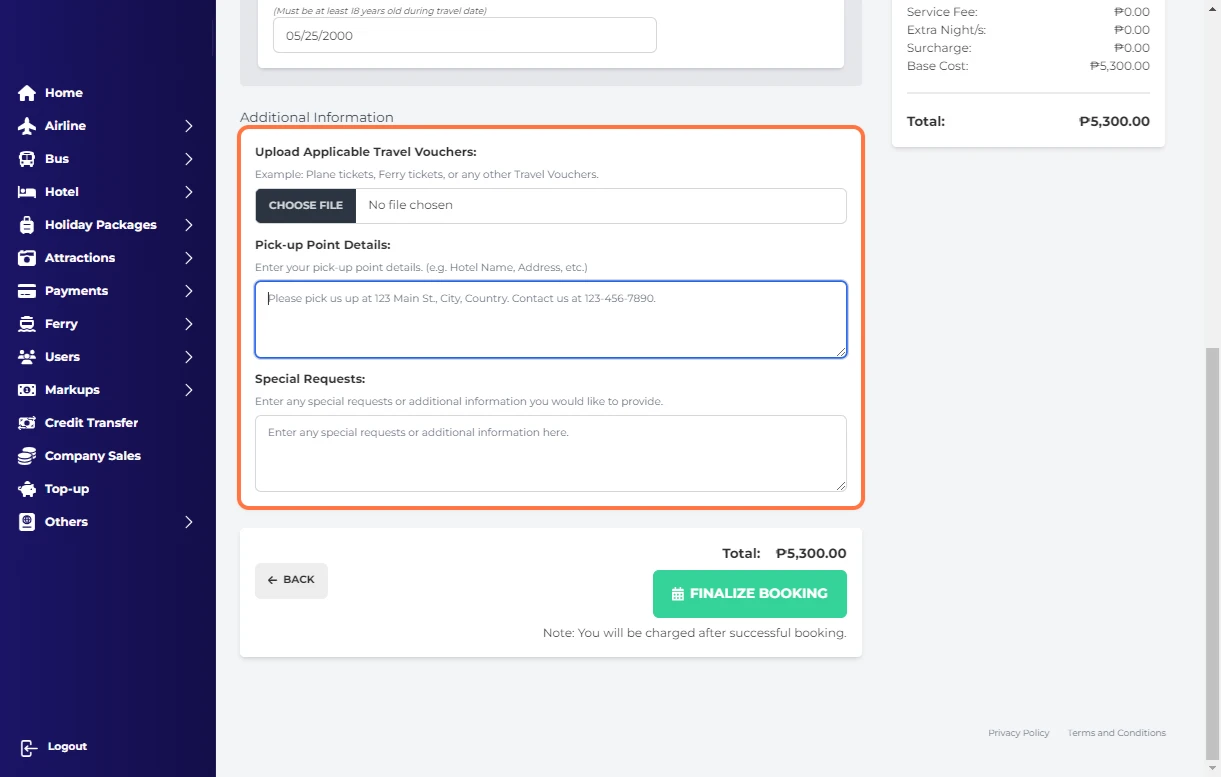Click the Hotel bed icon
This screenshot has height=777, width=1221.
pos(27,192)
